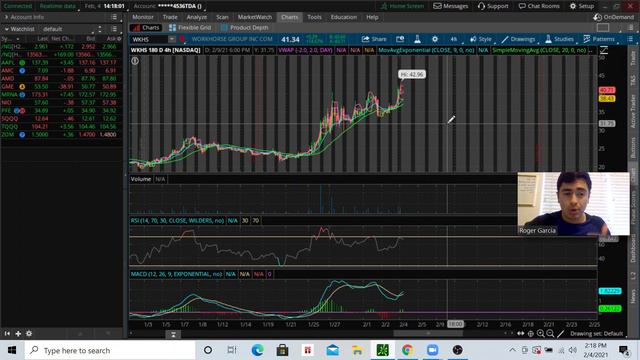The width and height of the screenshot is (640, 360).
Task: Open the Flexible Grid sub-tab
Action: (190, 28)
